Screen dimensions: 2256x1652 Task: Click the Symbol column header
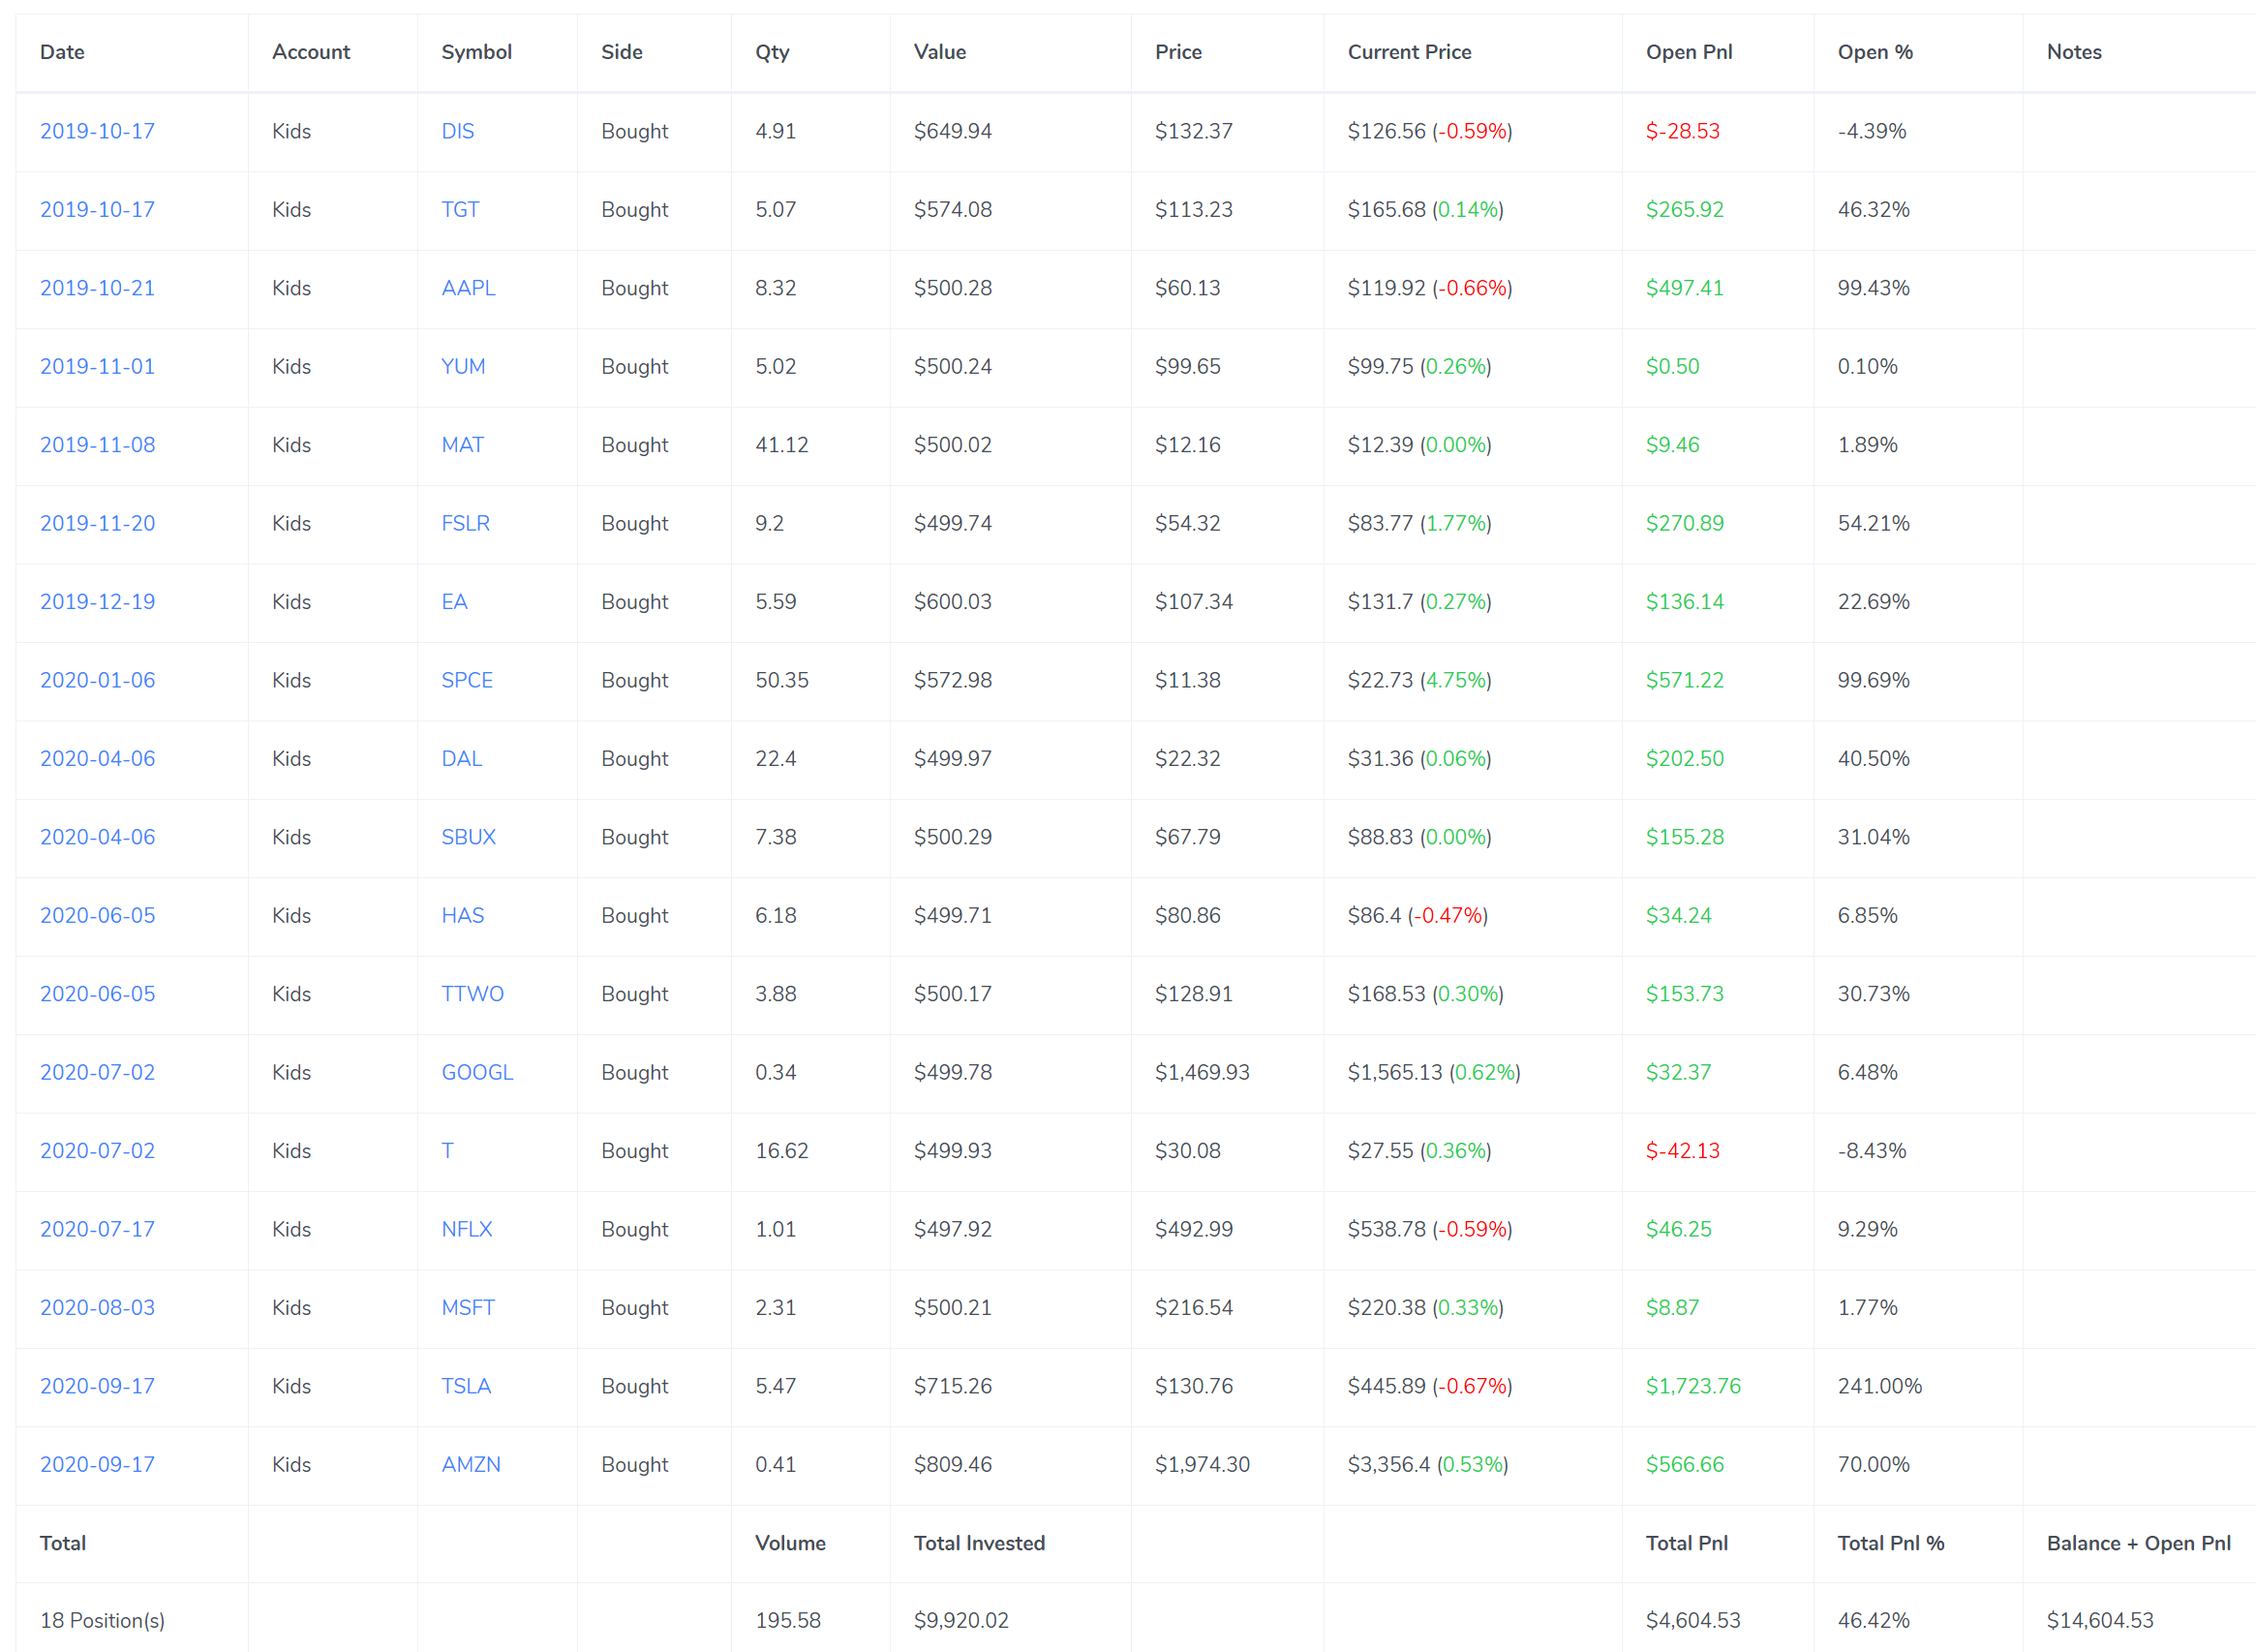click(476, 52)
